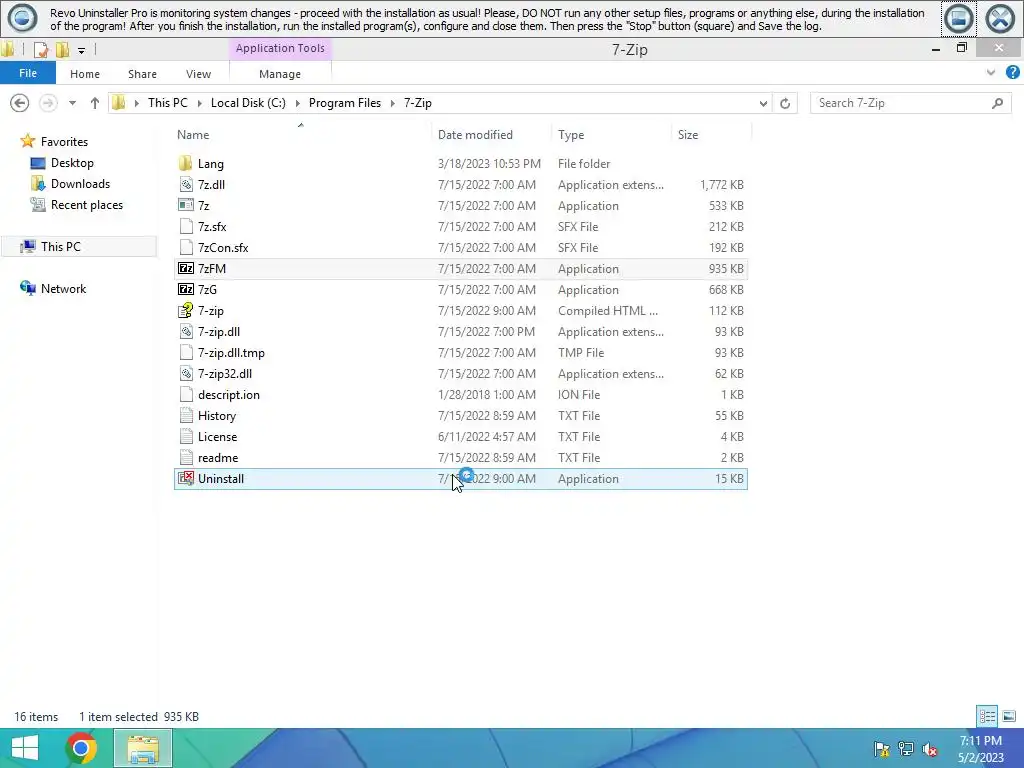Switch to the View ribbon tab
The image size is (1024, 768).
tap(199, 74)
